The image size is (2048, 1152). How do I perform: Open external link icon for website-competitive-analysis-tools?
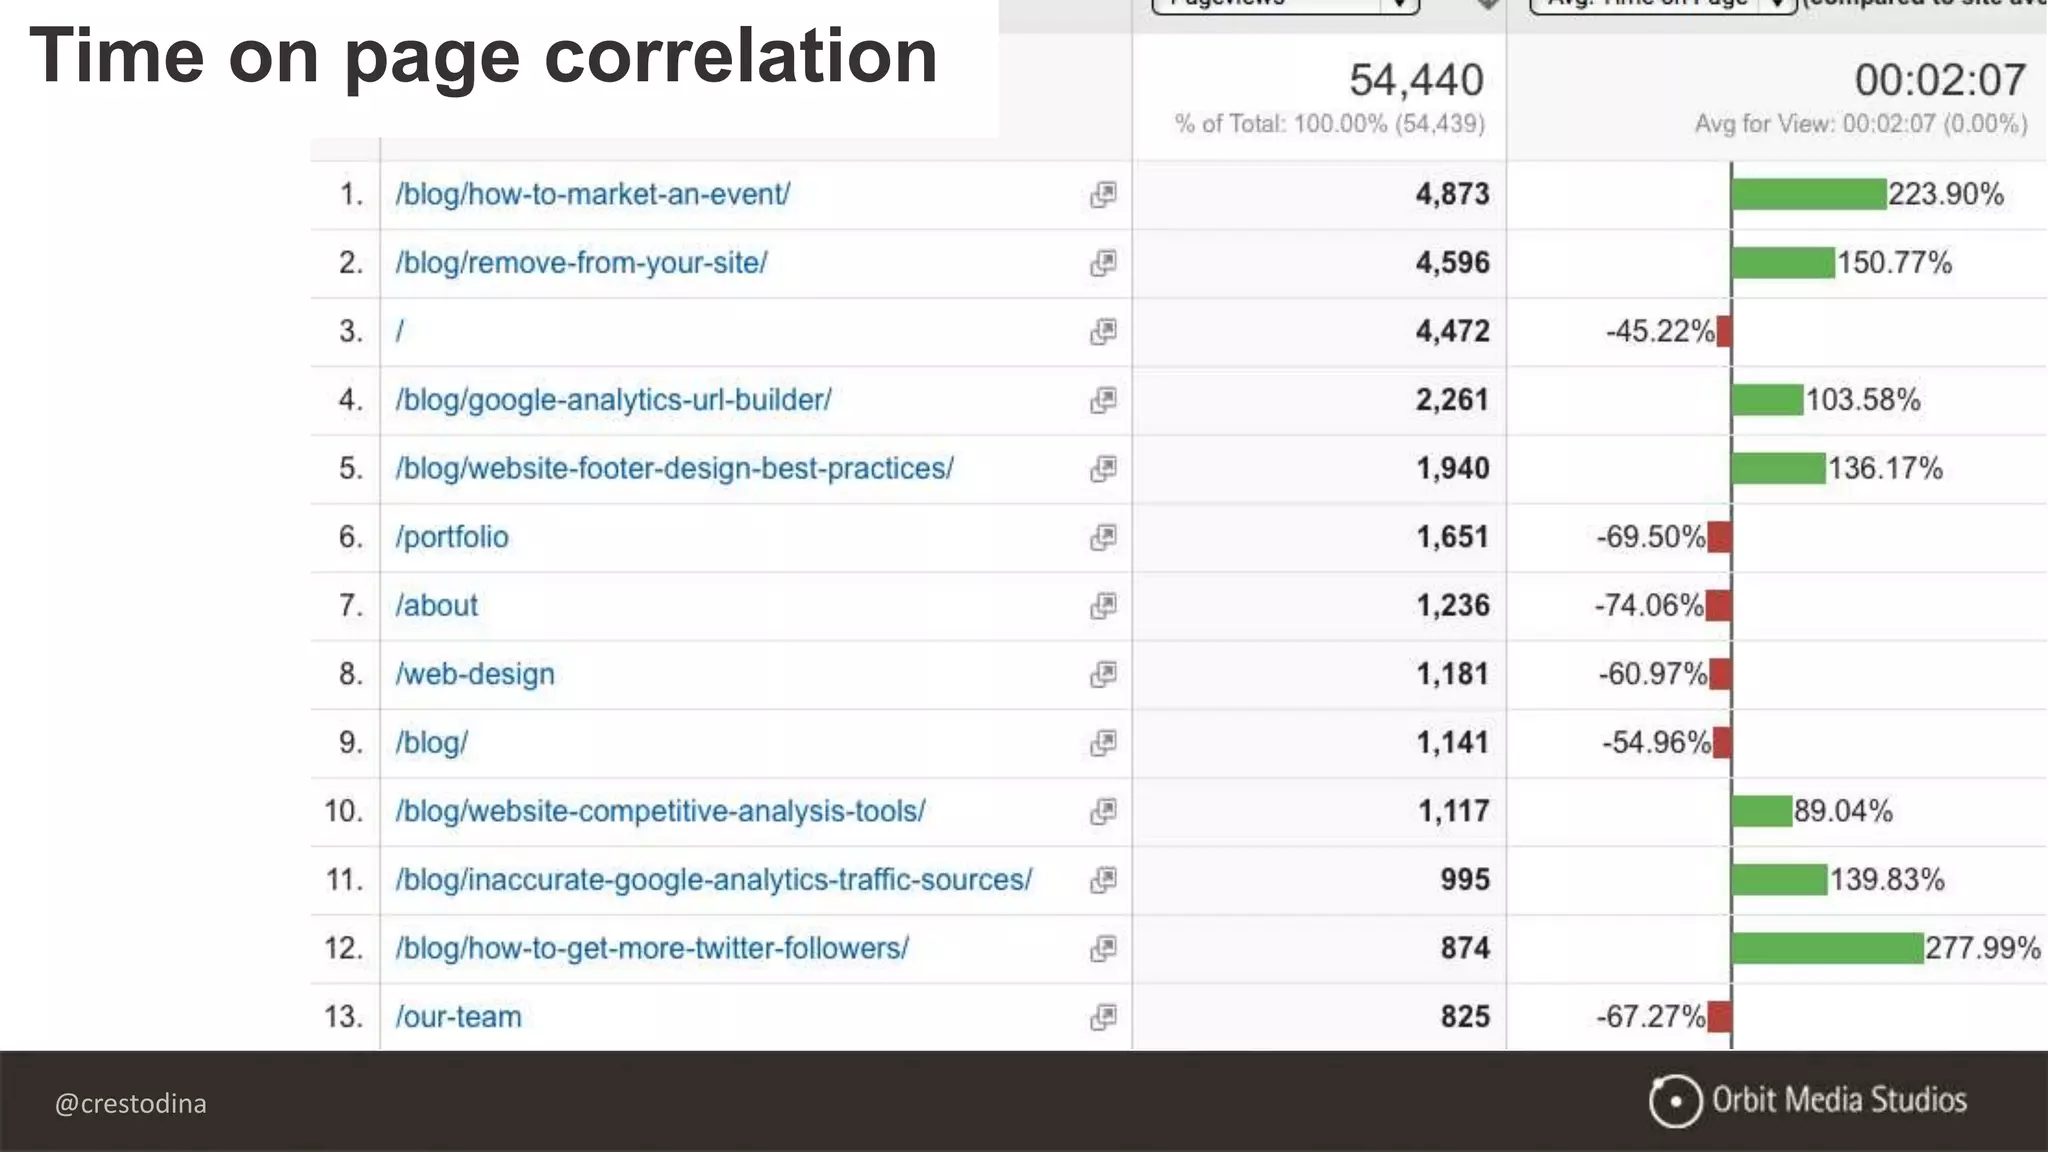pyautogui.click(x=1103, y=811)
